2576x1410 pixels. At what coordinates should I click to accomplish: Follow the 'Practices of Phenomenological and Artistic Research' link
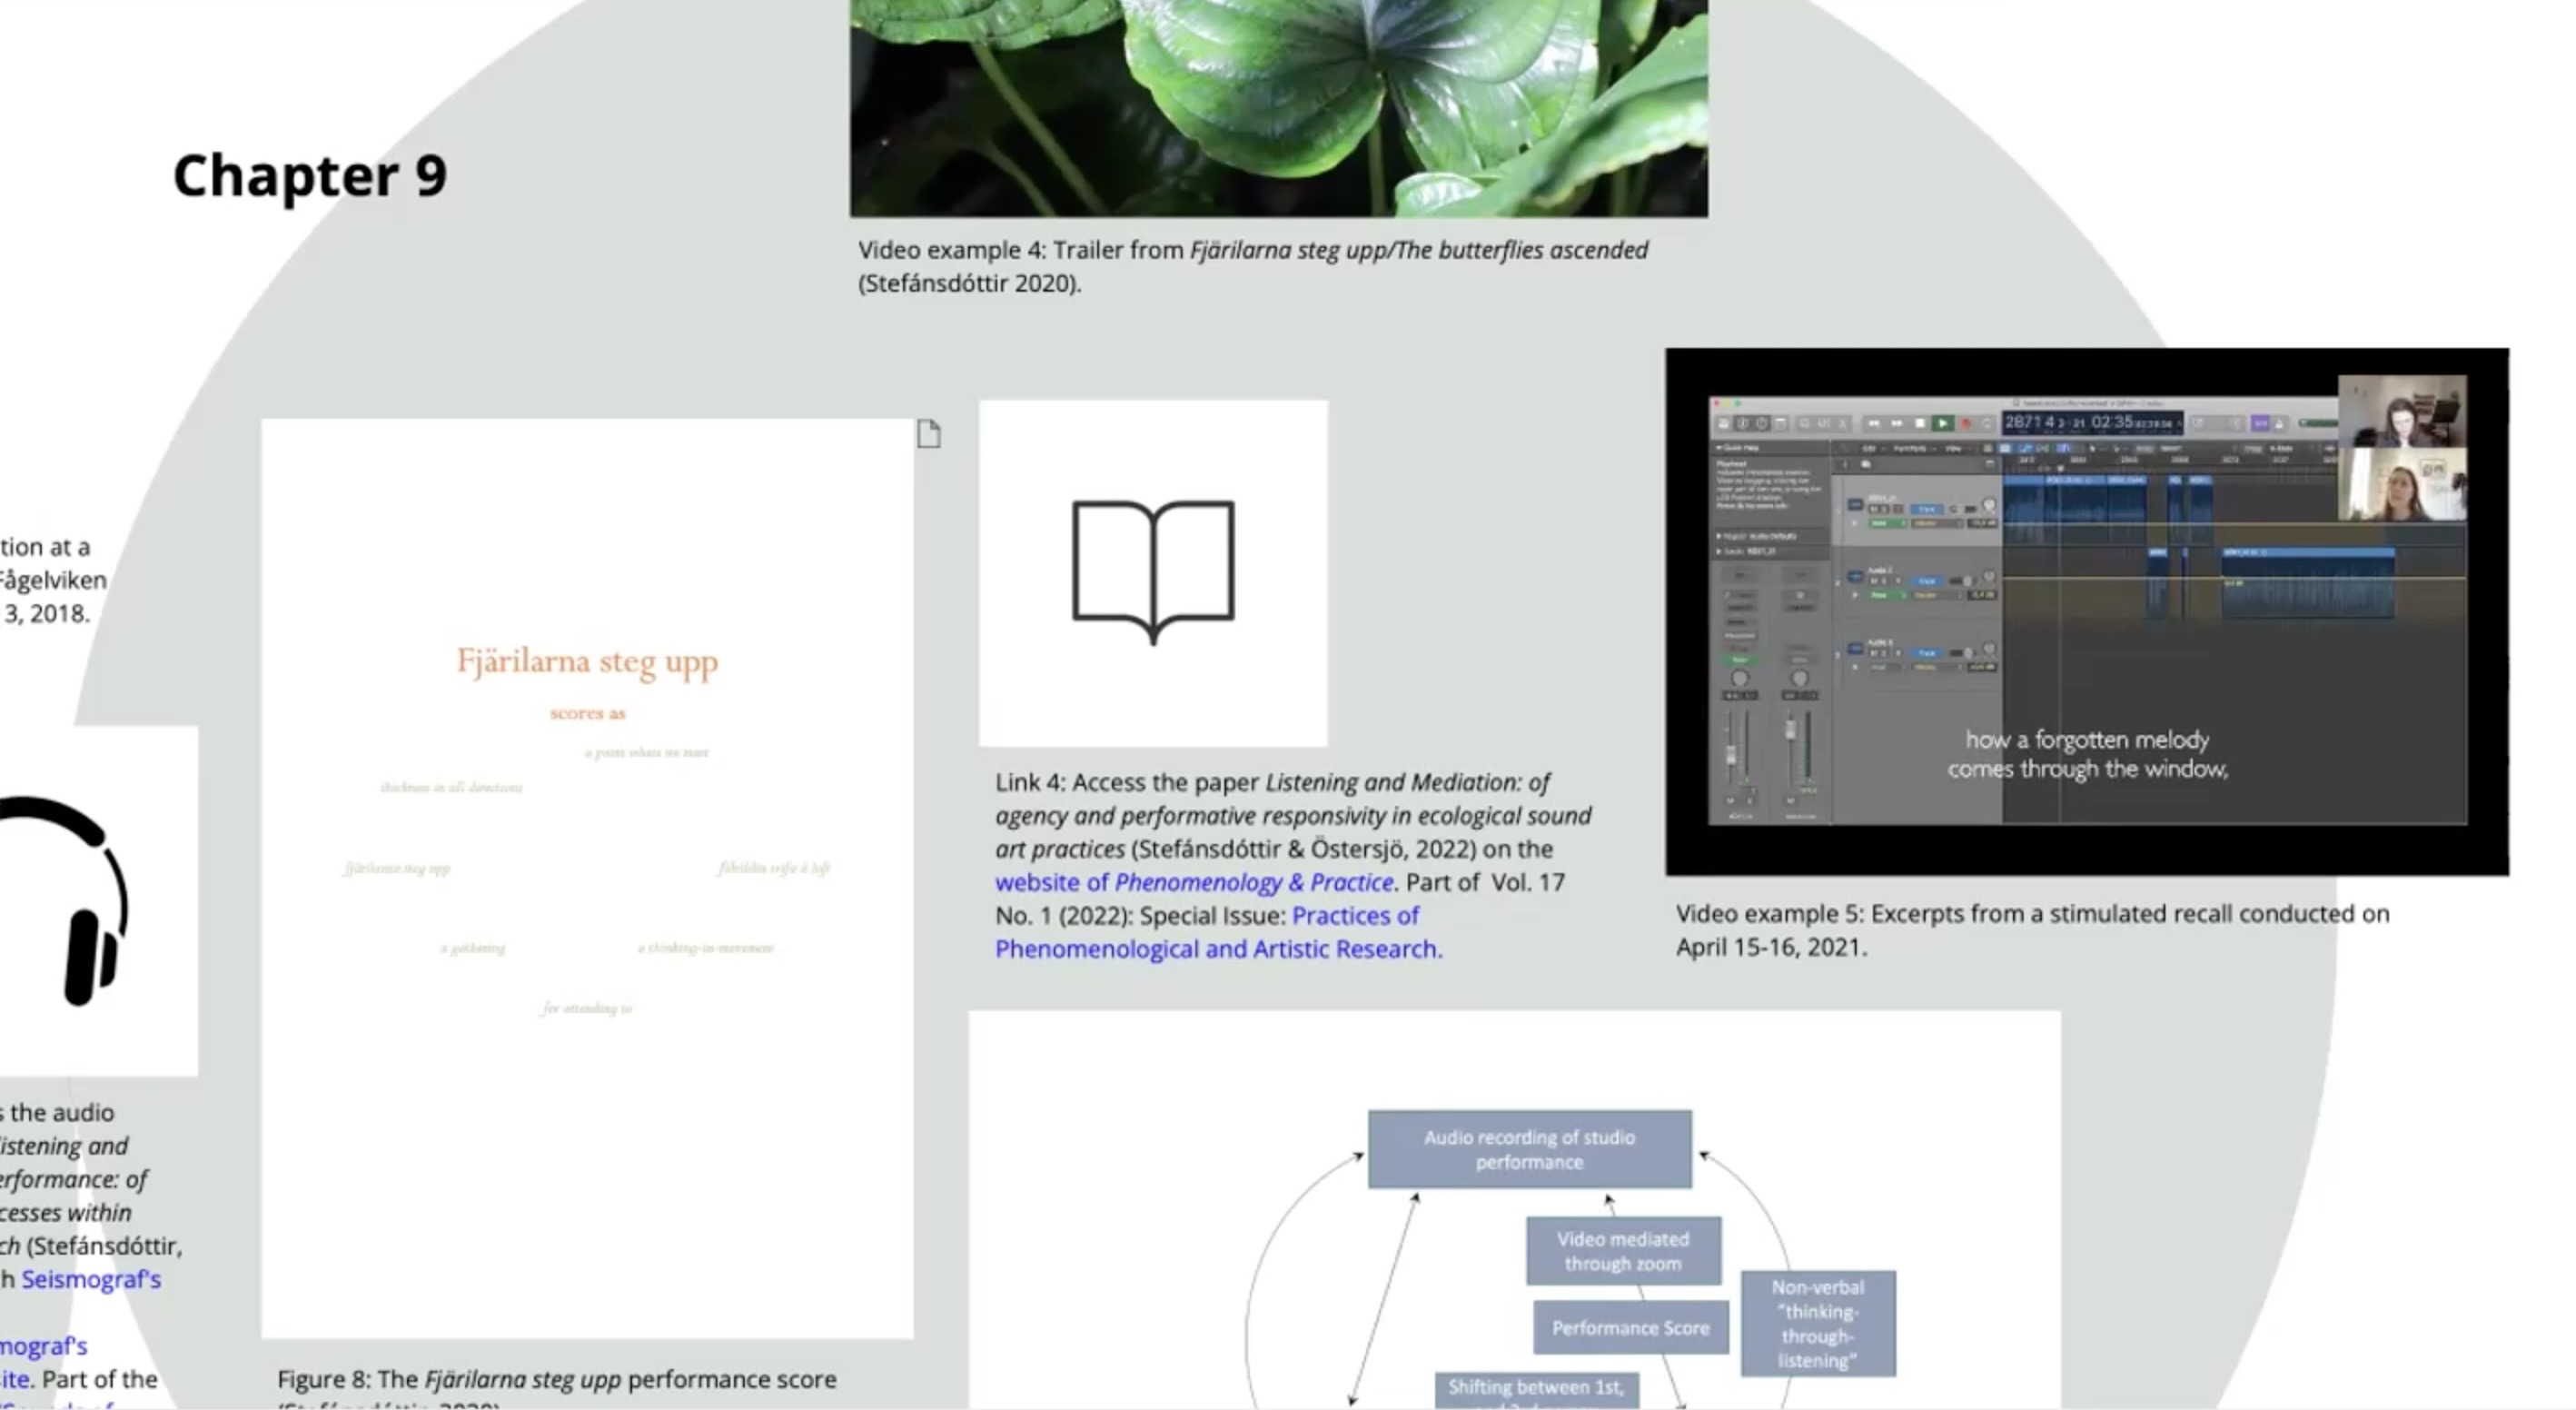point(1217,948)
